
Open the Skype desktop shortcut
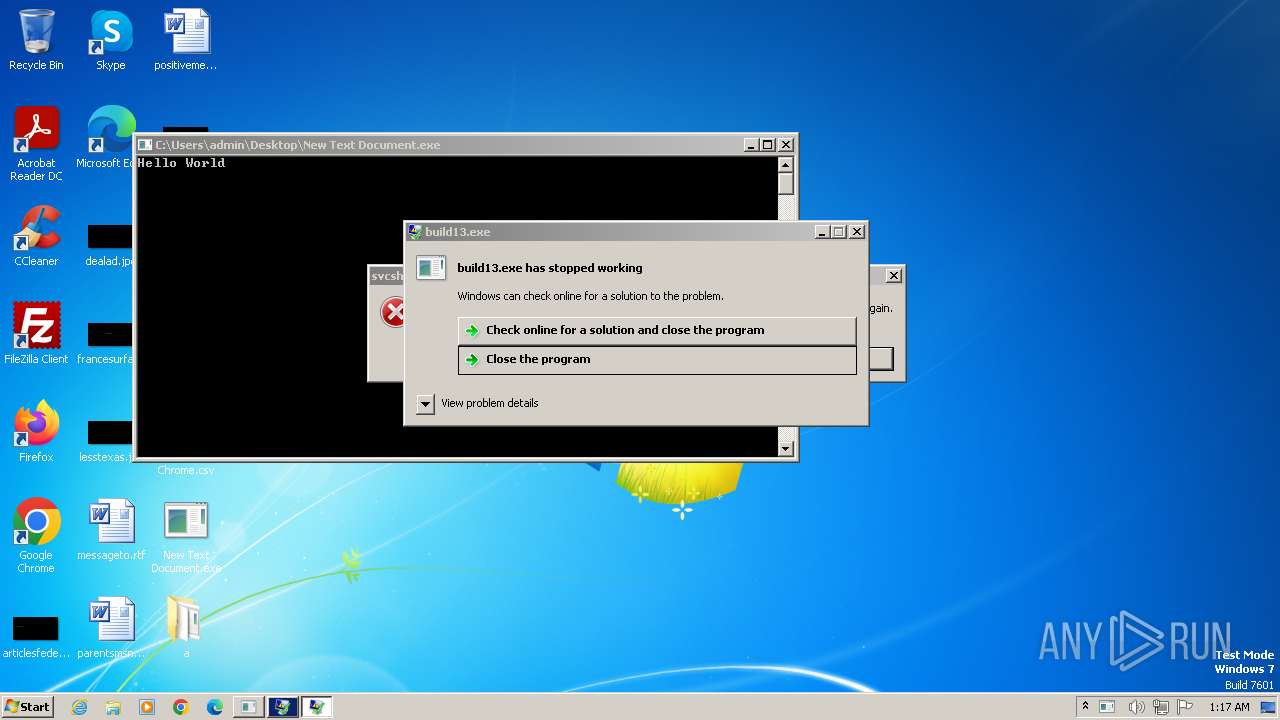(x=110, y=40)
